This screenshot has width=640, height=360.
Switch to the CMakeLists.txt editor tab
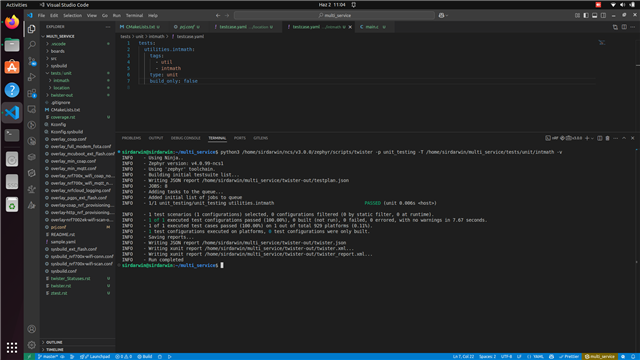click(x=140, y=27)
